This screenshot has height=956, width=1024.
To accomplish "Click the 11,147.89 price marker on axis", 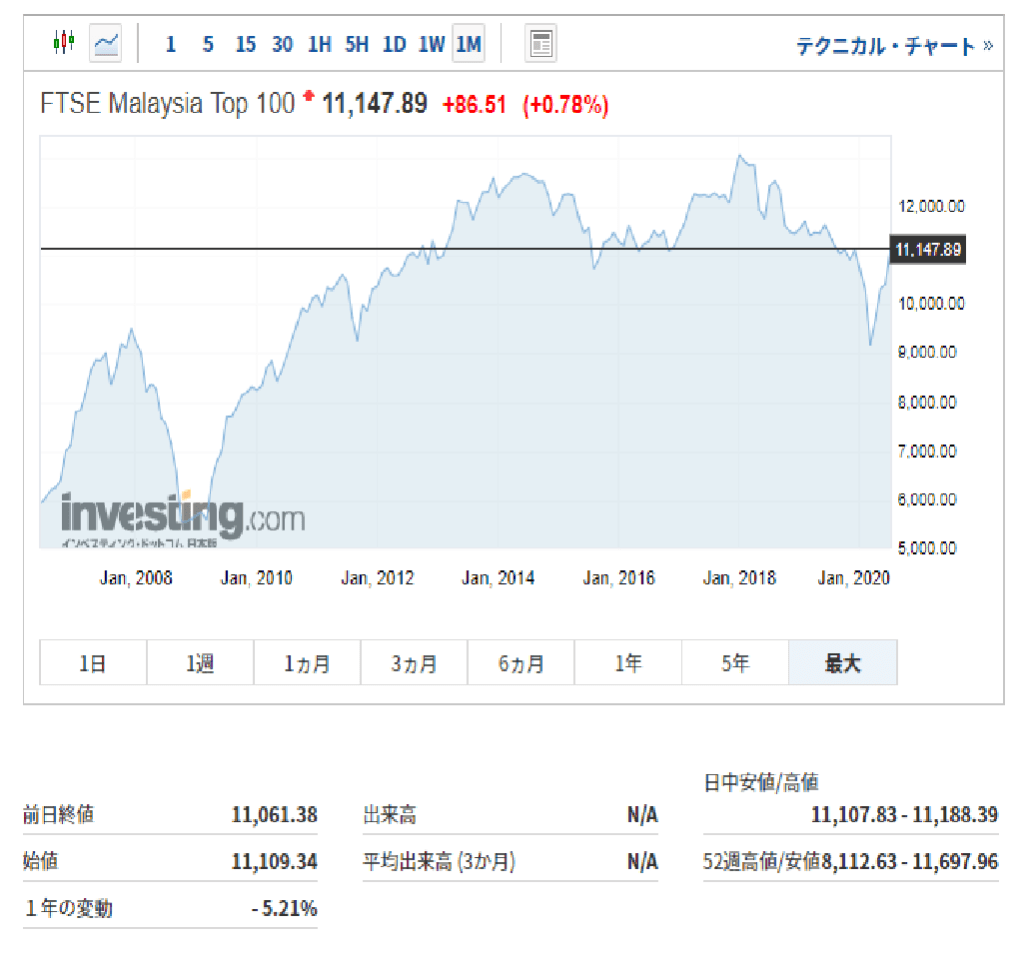I will [x=927, y=249].
